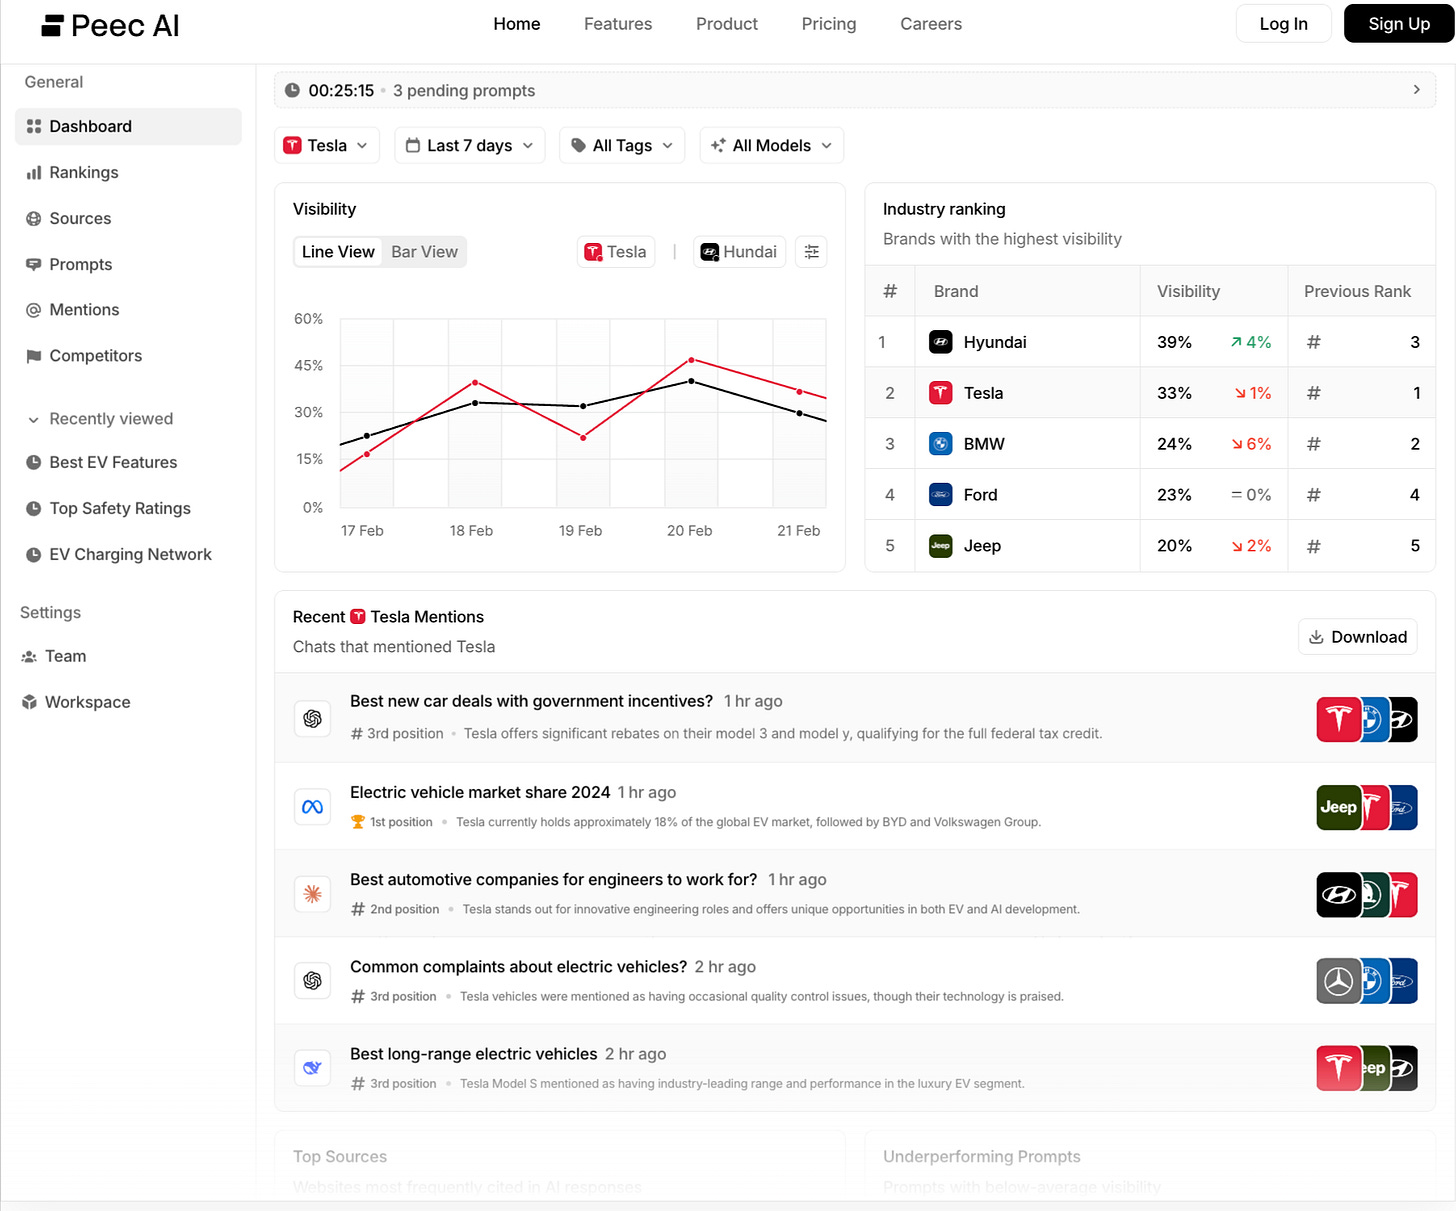Viewport: 1456px width, 1211px height.
Task: Click the clock icon beside EV Charging Network
Action: [33, 555]
